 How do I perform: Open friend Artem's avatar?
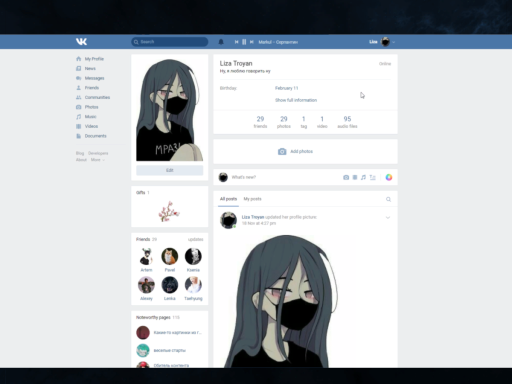click(146, 256)
